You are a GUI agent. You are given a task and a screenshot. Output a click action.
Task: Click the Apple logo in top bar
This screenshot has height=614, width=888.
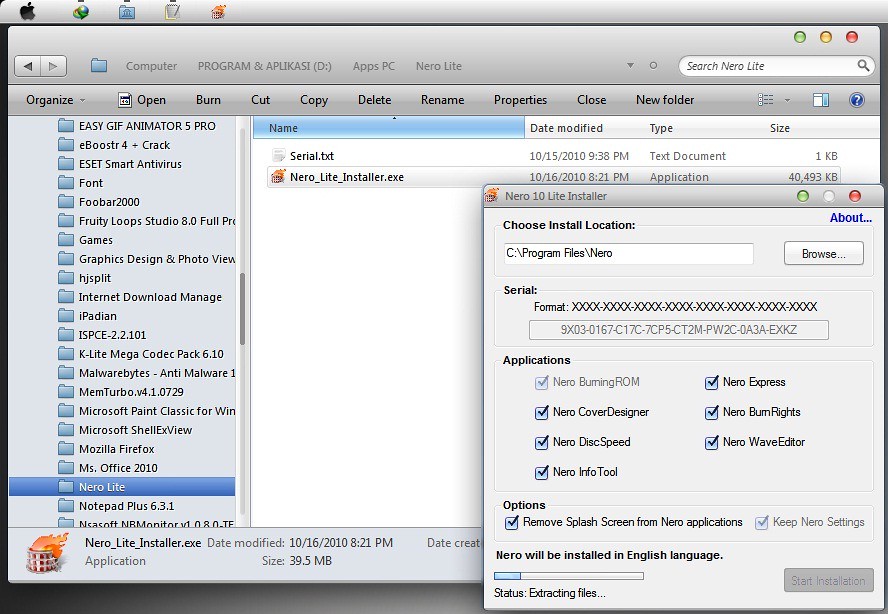(27, 11)
